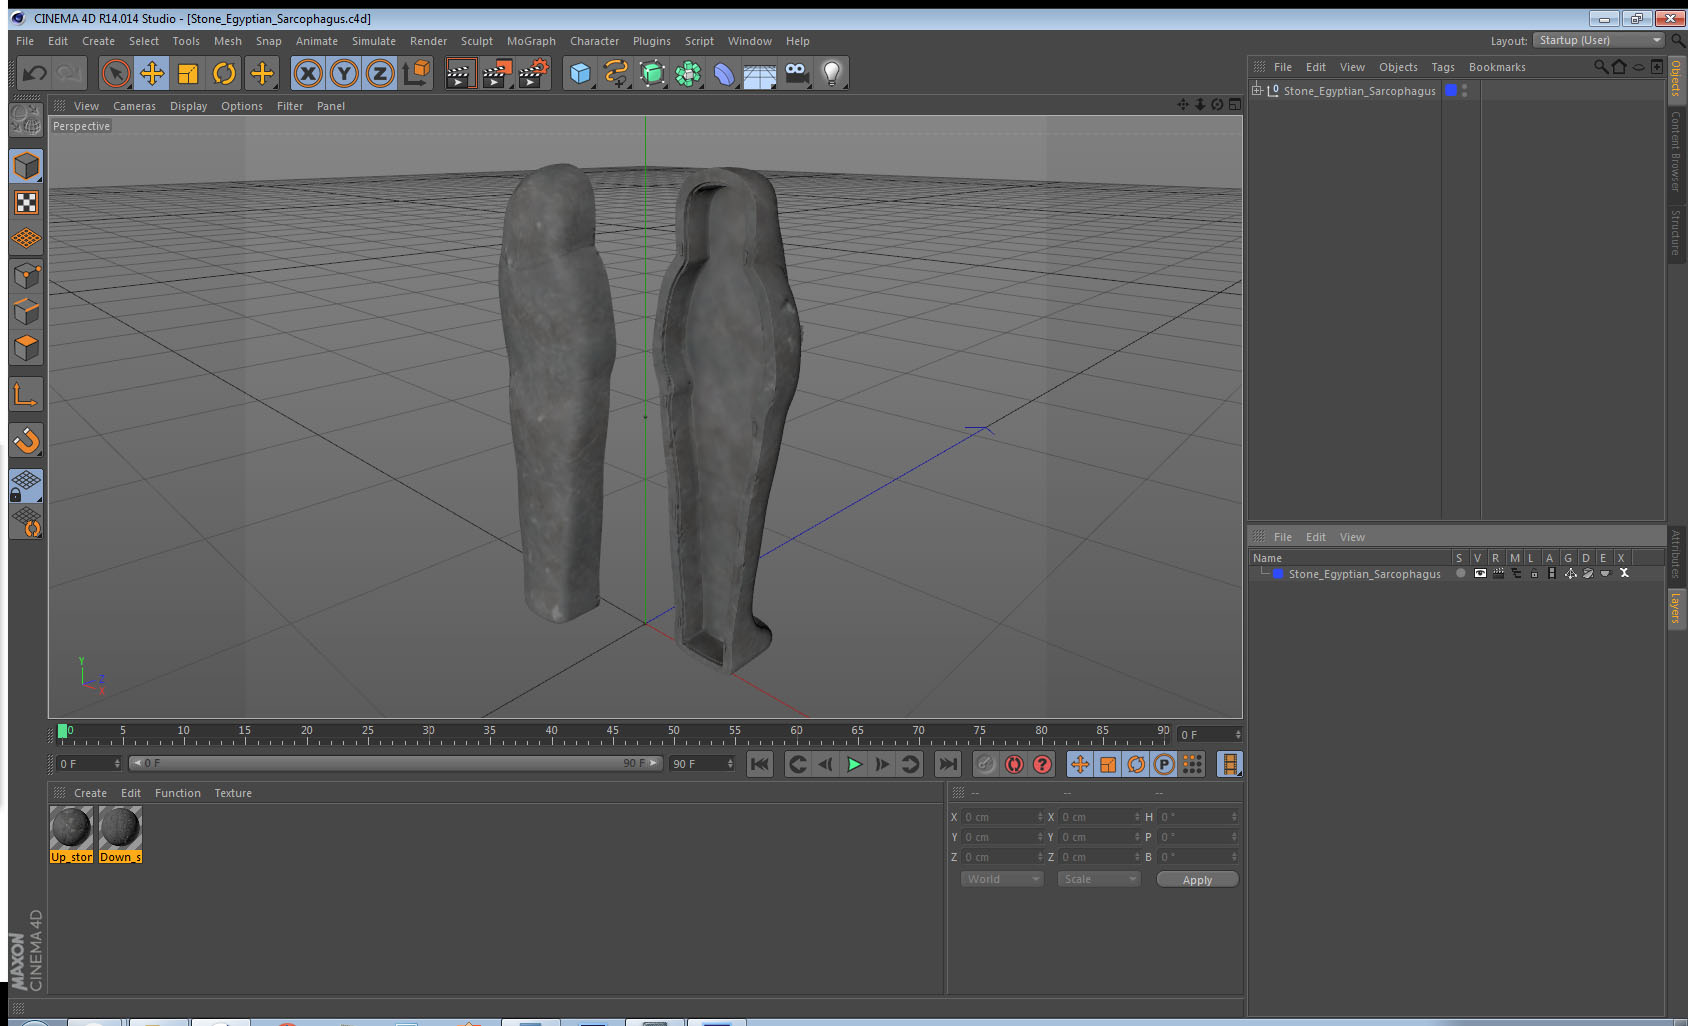
Task: Click the frame range slider bar
Action: pos(395,763)
